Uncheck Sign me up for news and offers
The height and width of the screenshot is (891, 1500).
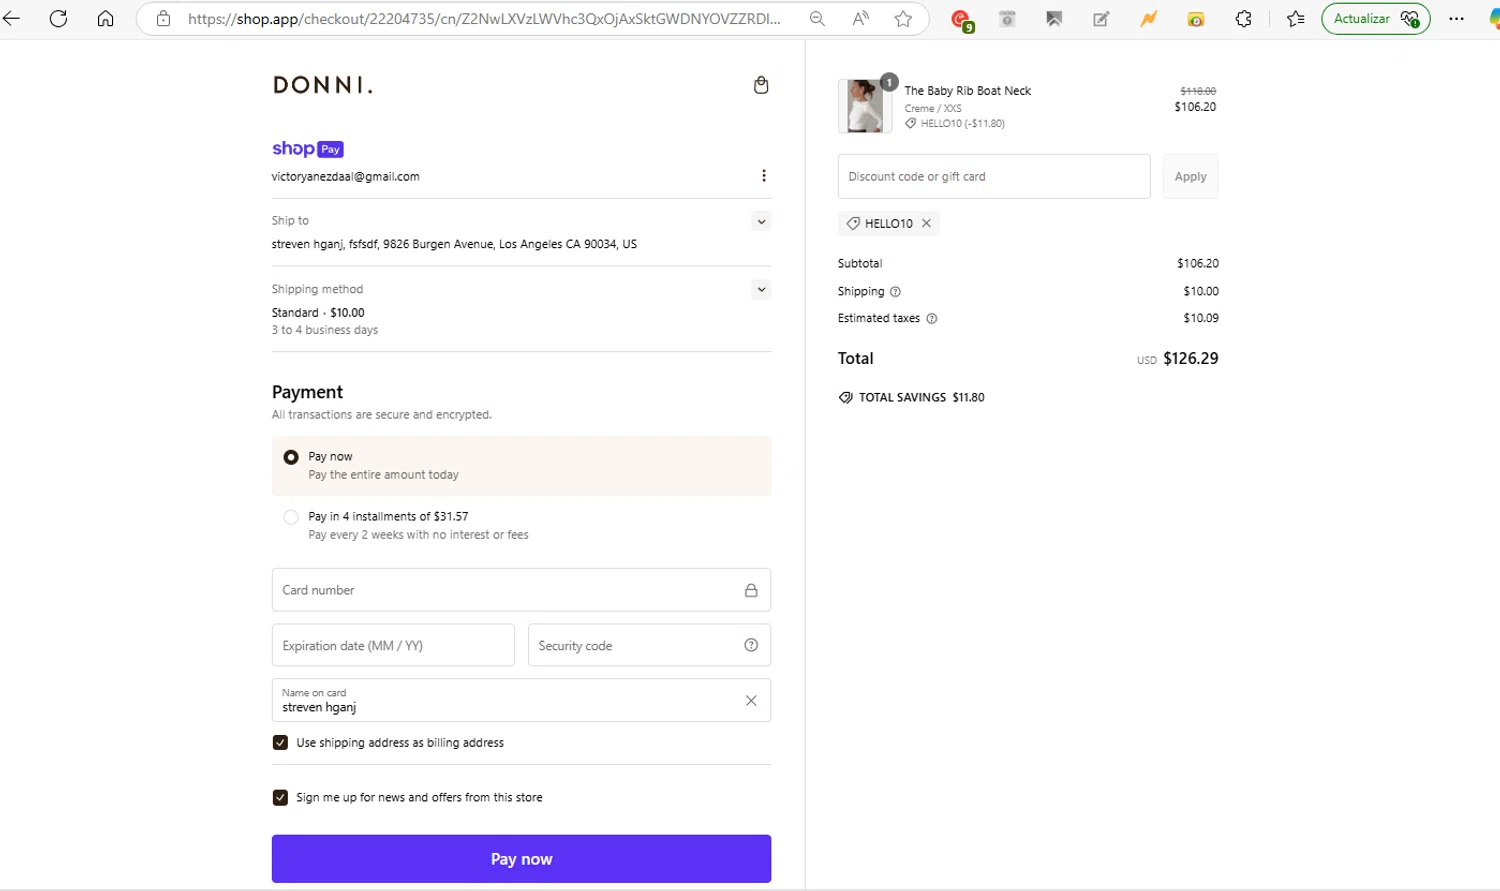click(x=280, y=797)
